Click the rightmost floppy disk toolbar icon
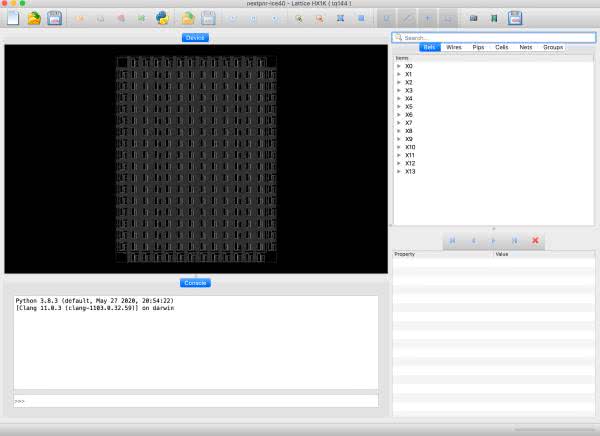Image resolution: width=600 pixels, height=436 pixels. 515,18
